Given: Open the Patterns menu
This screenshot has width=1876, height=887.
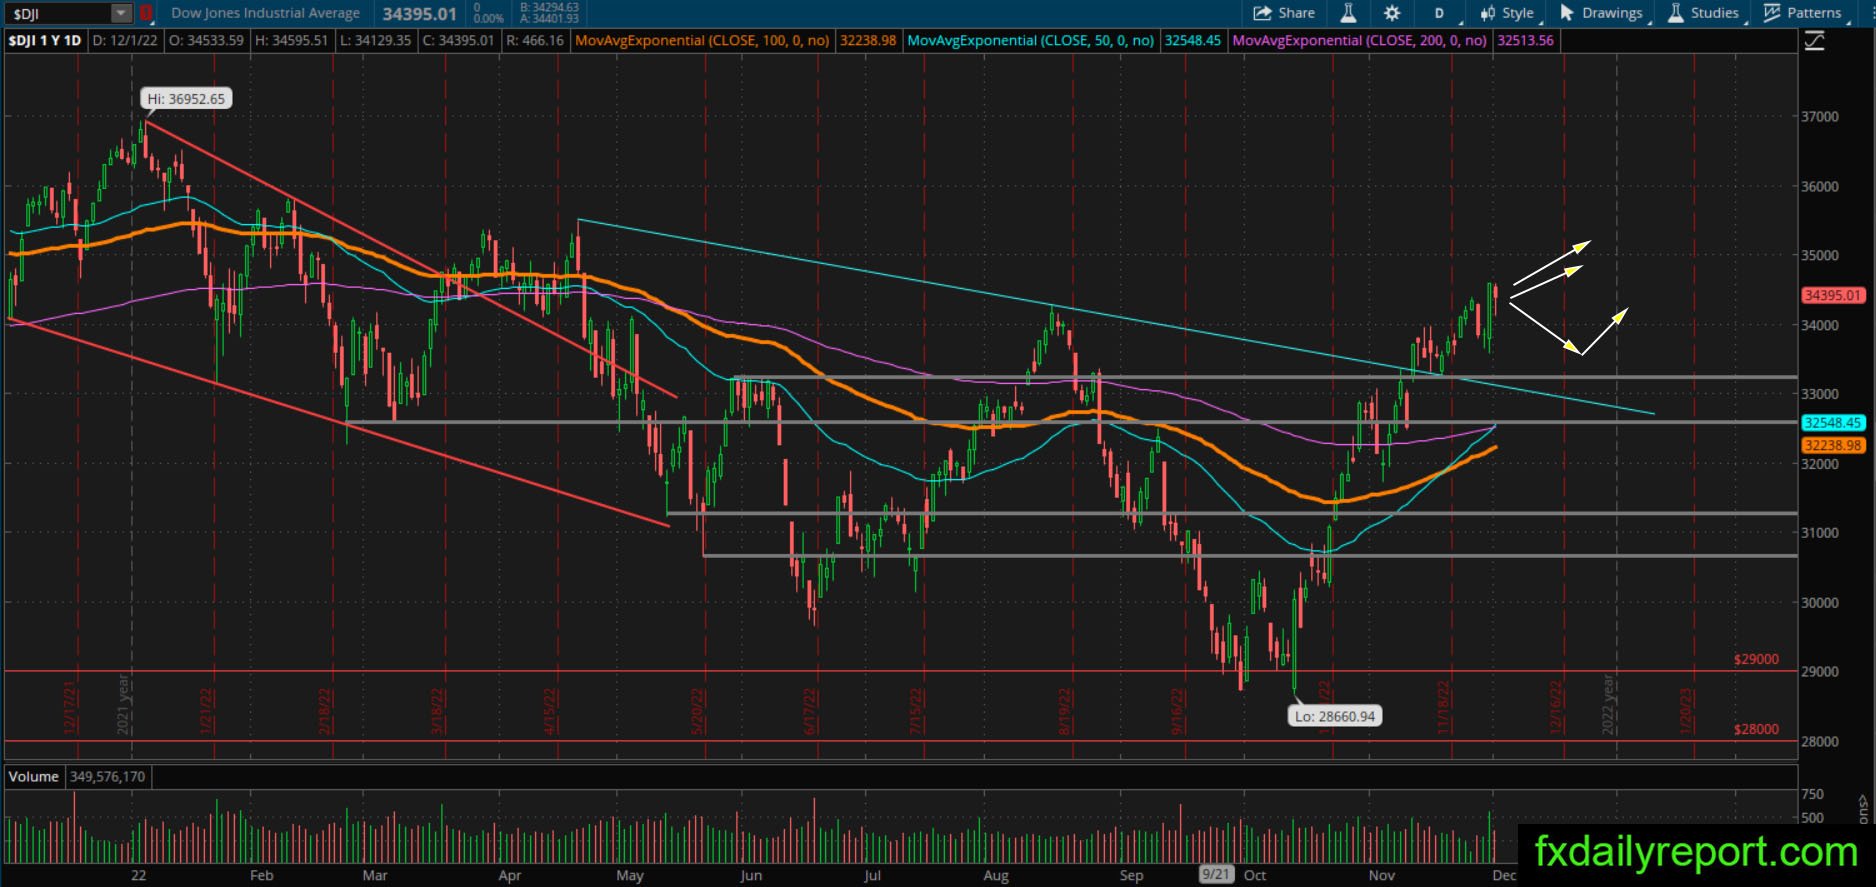Looking at the screenshot, I should point(1802,13).
